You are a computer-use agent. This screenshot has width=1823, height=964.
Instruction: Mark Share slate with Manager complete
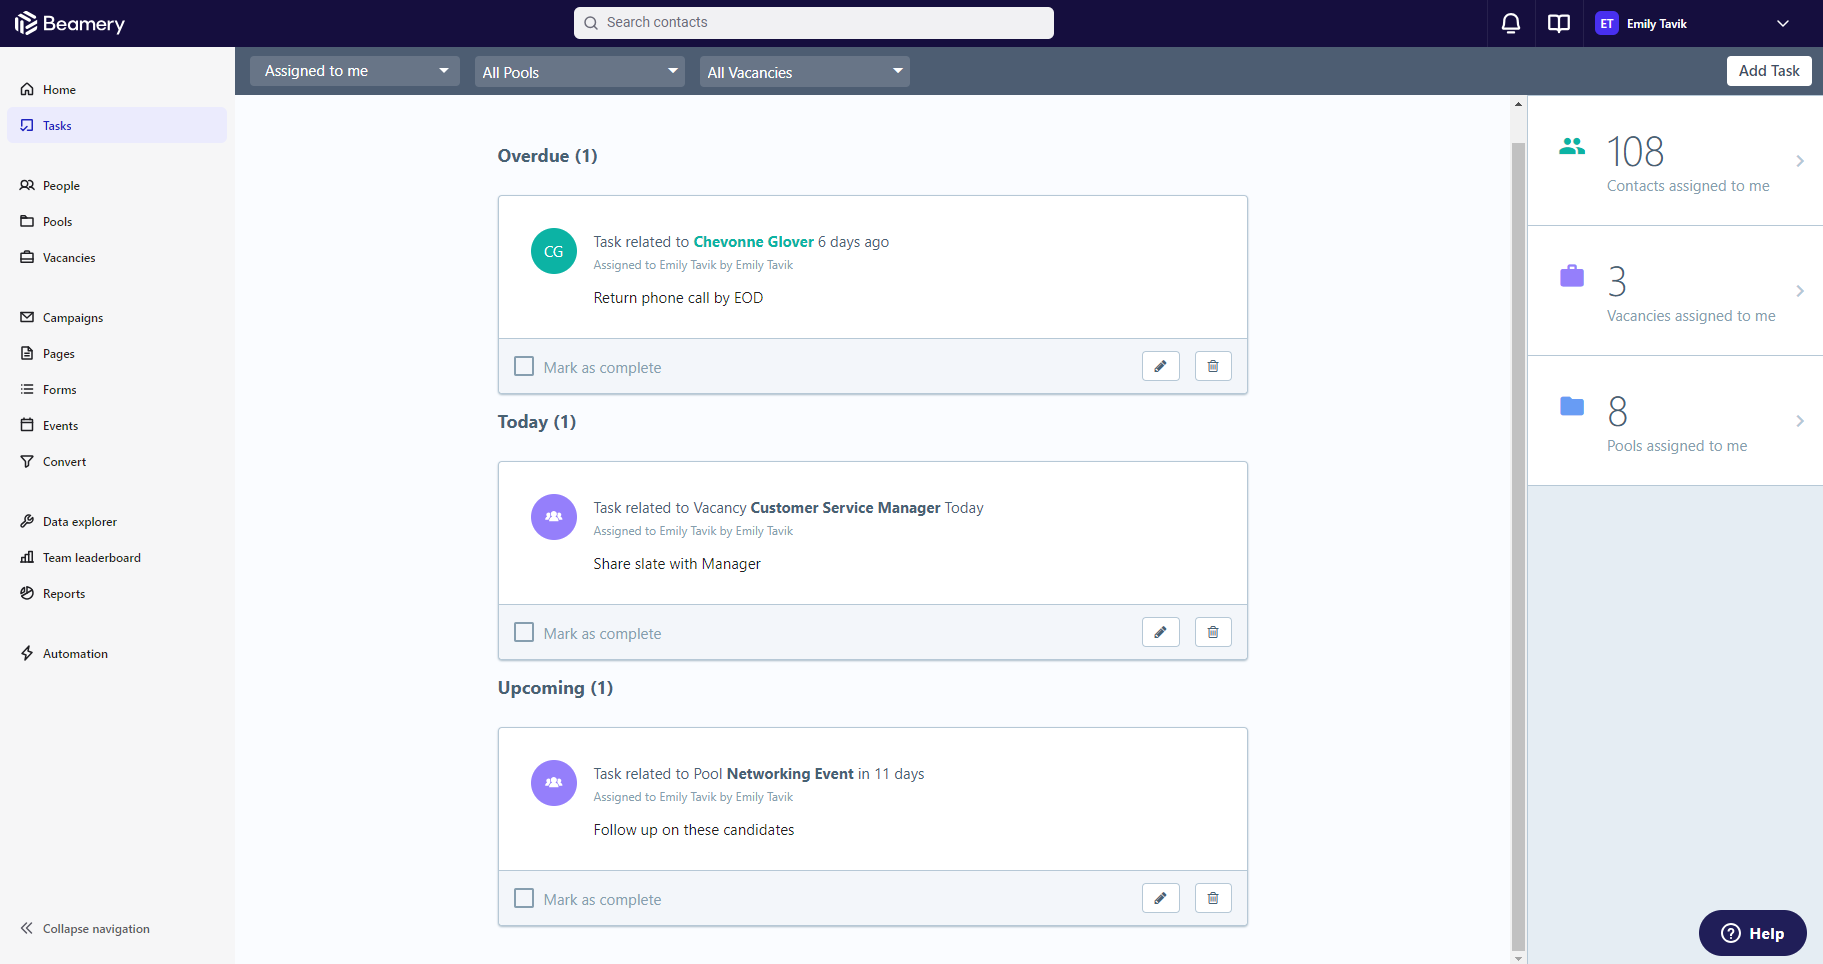(524, 632)
